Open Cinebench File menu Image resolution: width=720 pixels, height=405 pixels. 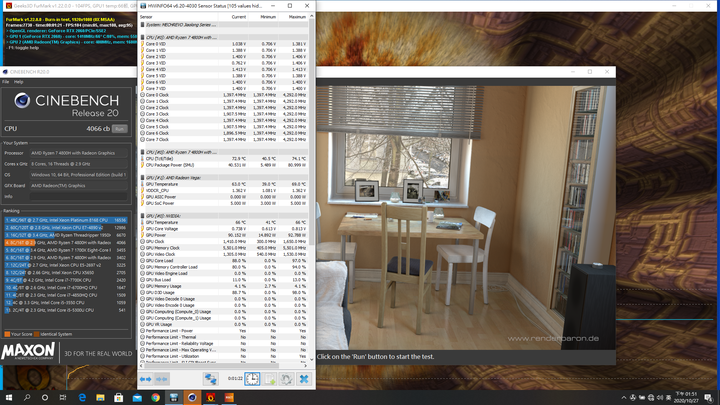(6, 82)
